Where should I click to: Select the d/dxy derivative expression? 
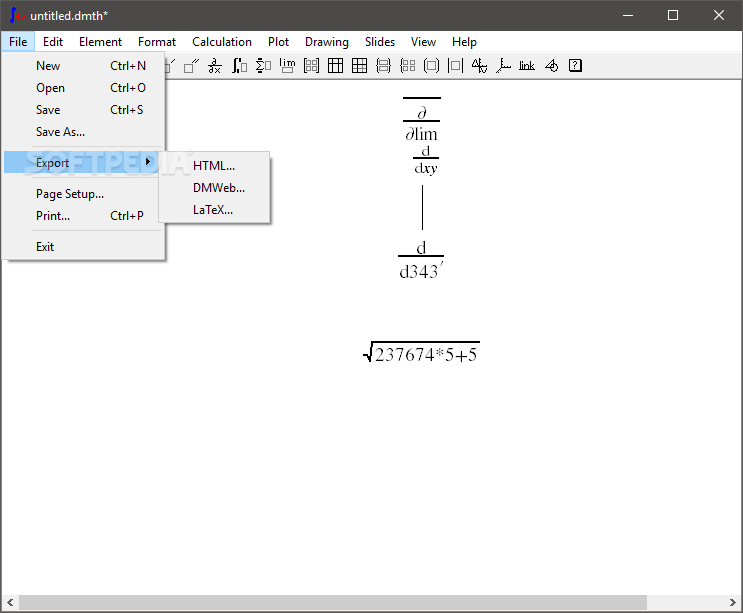click(x=426, y=161)
